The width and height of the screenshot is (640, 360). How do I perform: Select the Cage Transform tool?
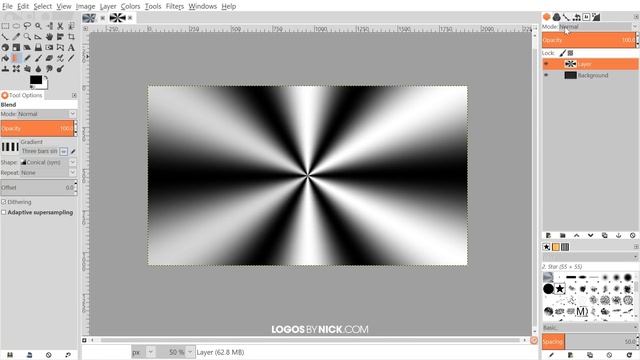pyautogui.click(x=60, y=47)
